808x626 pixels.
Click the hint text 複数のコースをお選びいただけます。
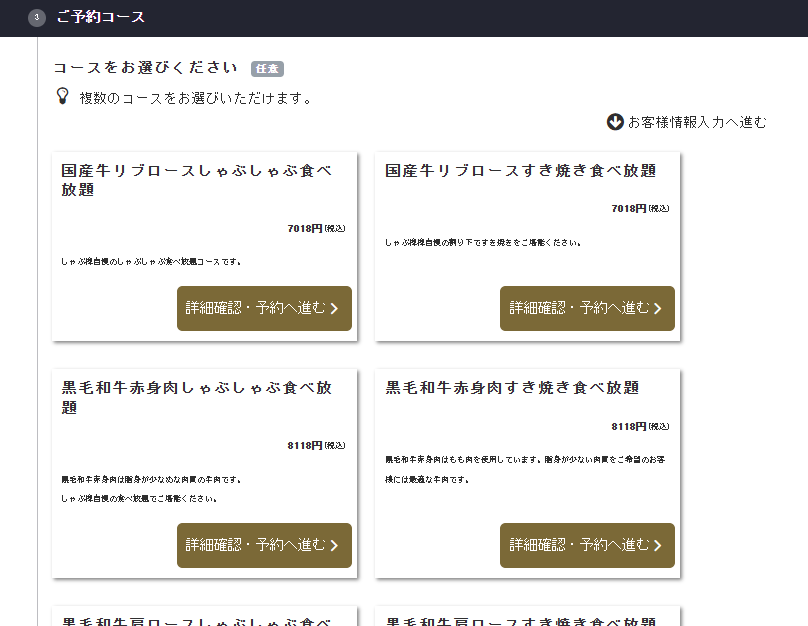196,98
